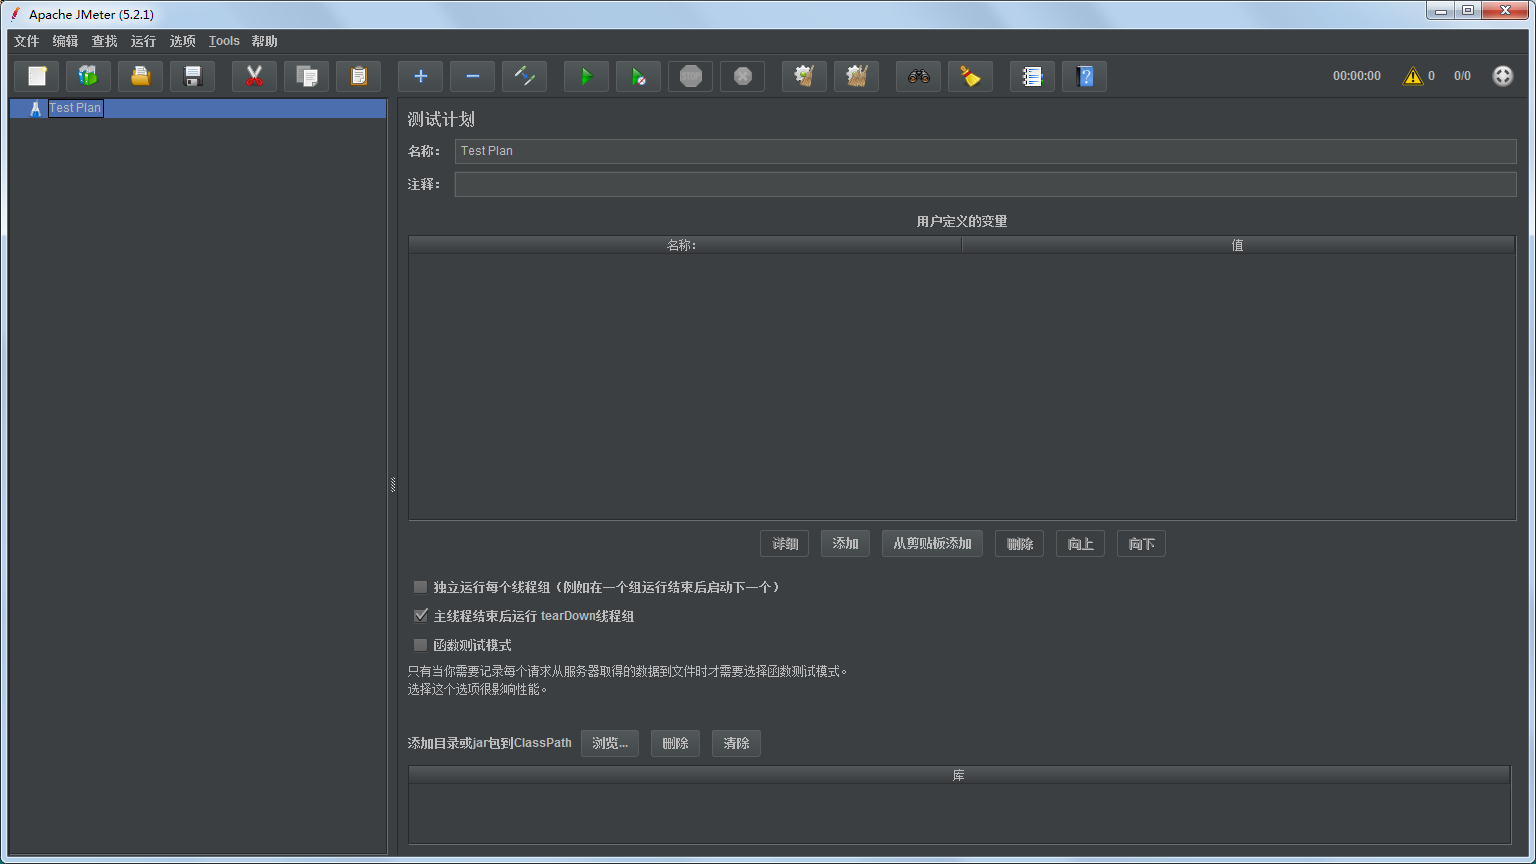The width and height of the screenshot is (1536, 864).
Task: Open the Templates icon in the toolbar
Action: coord(89,76)
